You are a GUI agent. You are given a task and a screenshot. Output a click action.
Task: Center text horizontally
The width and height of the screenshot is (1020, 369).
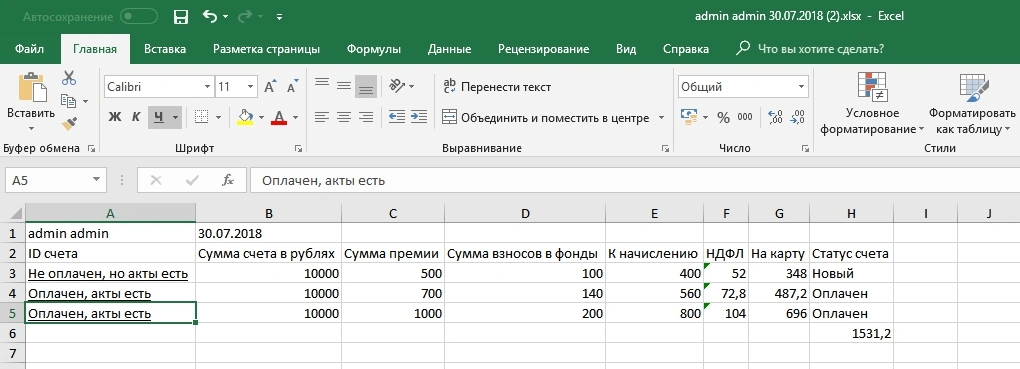(x=344, y=118)
